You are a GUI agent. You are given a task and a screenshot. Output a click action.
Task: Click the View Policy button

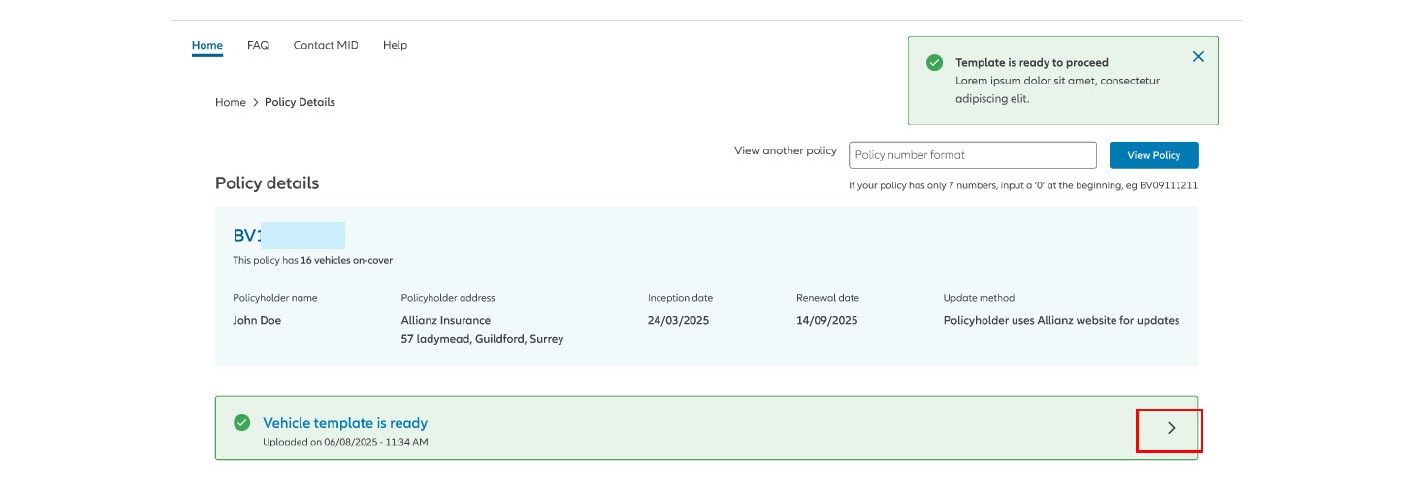click(x=1154, y=155)
